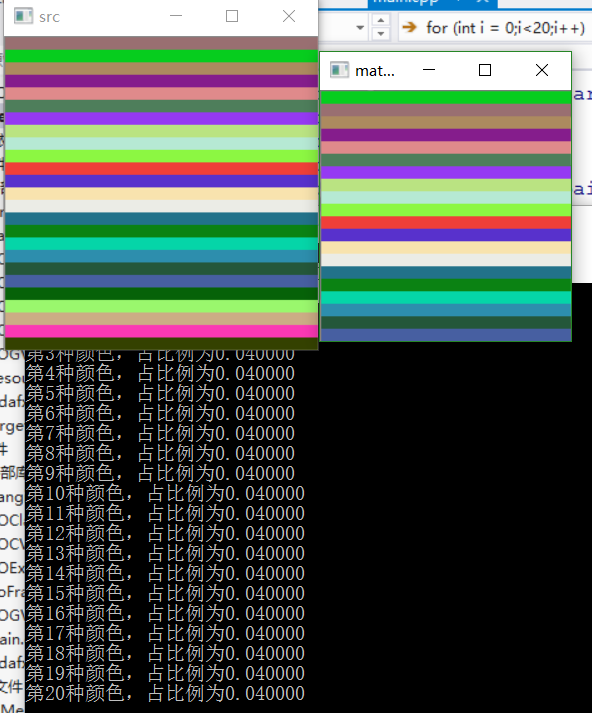Click the mat... window title text

pyautogui.click(x=375, y=71)
